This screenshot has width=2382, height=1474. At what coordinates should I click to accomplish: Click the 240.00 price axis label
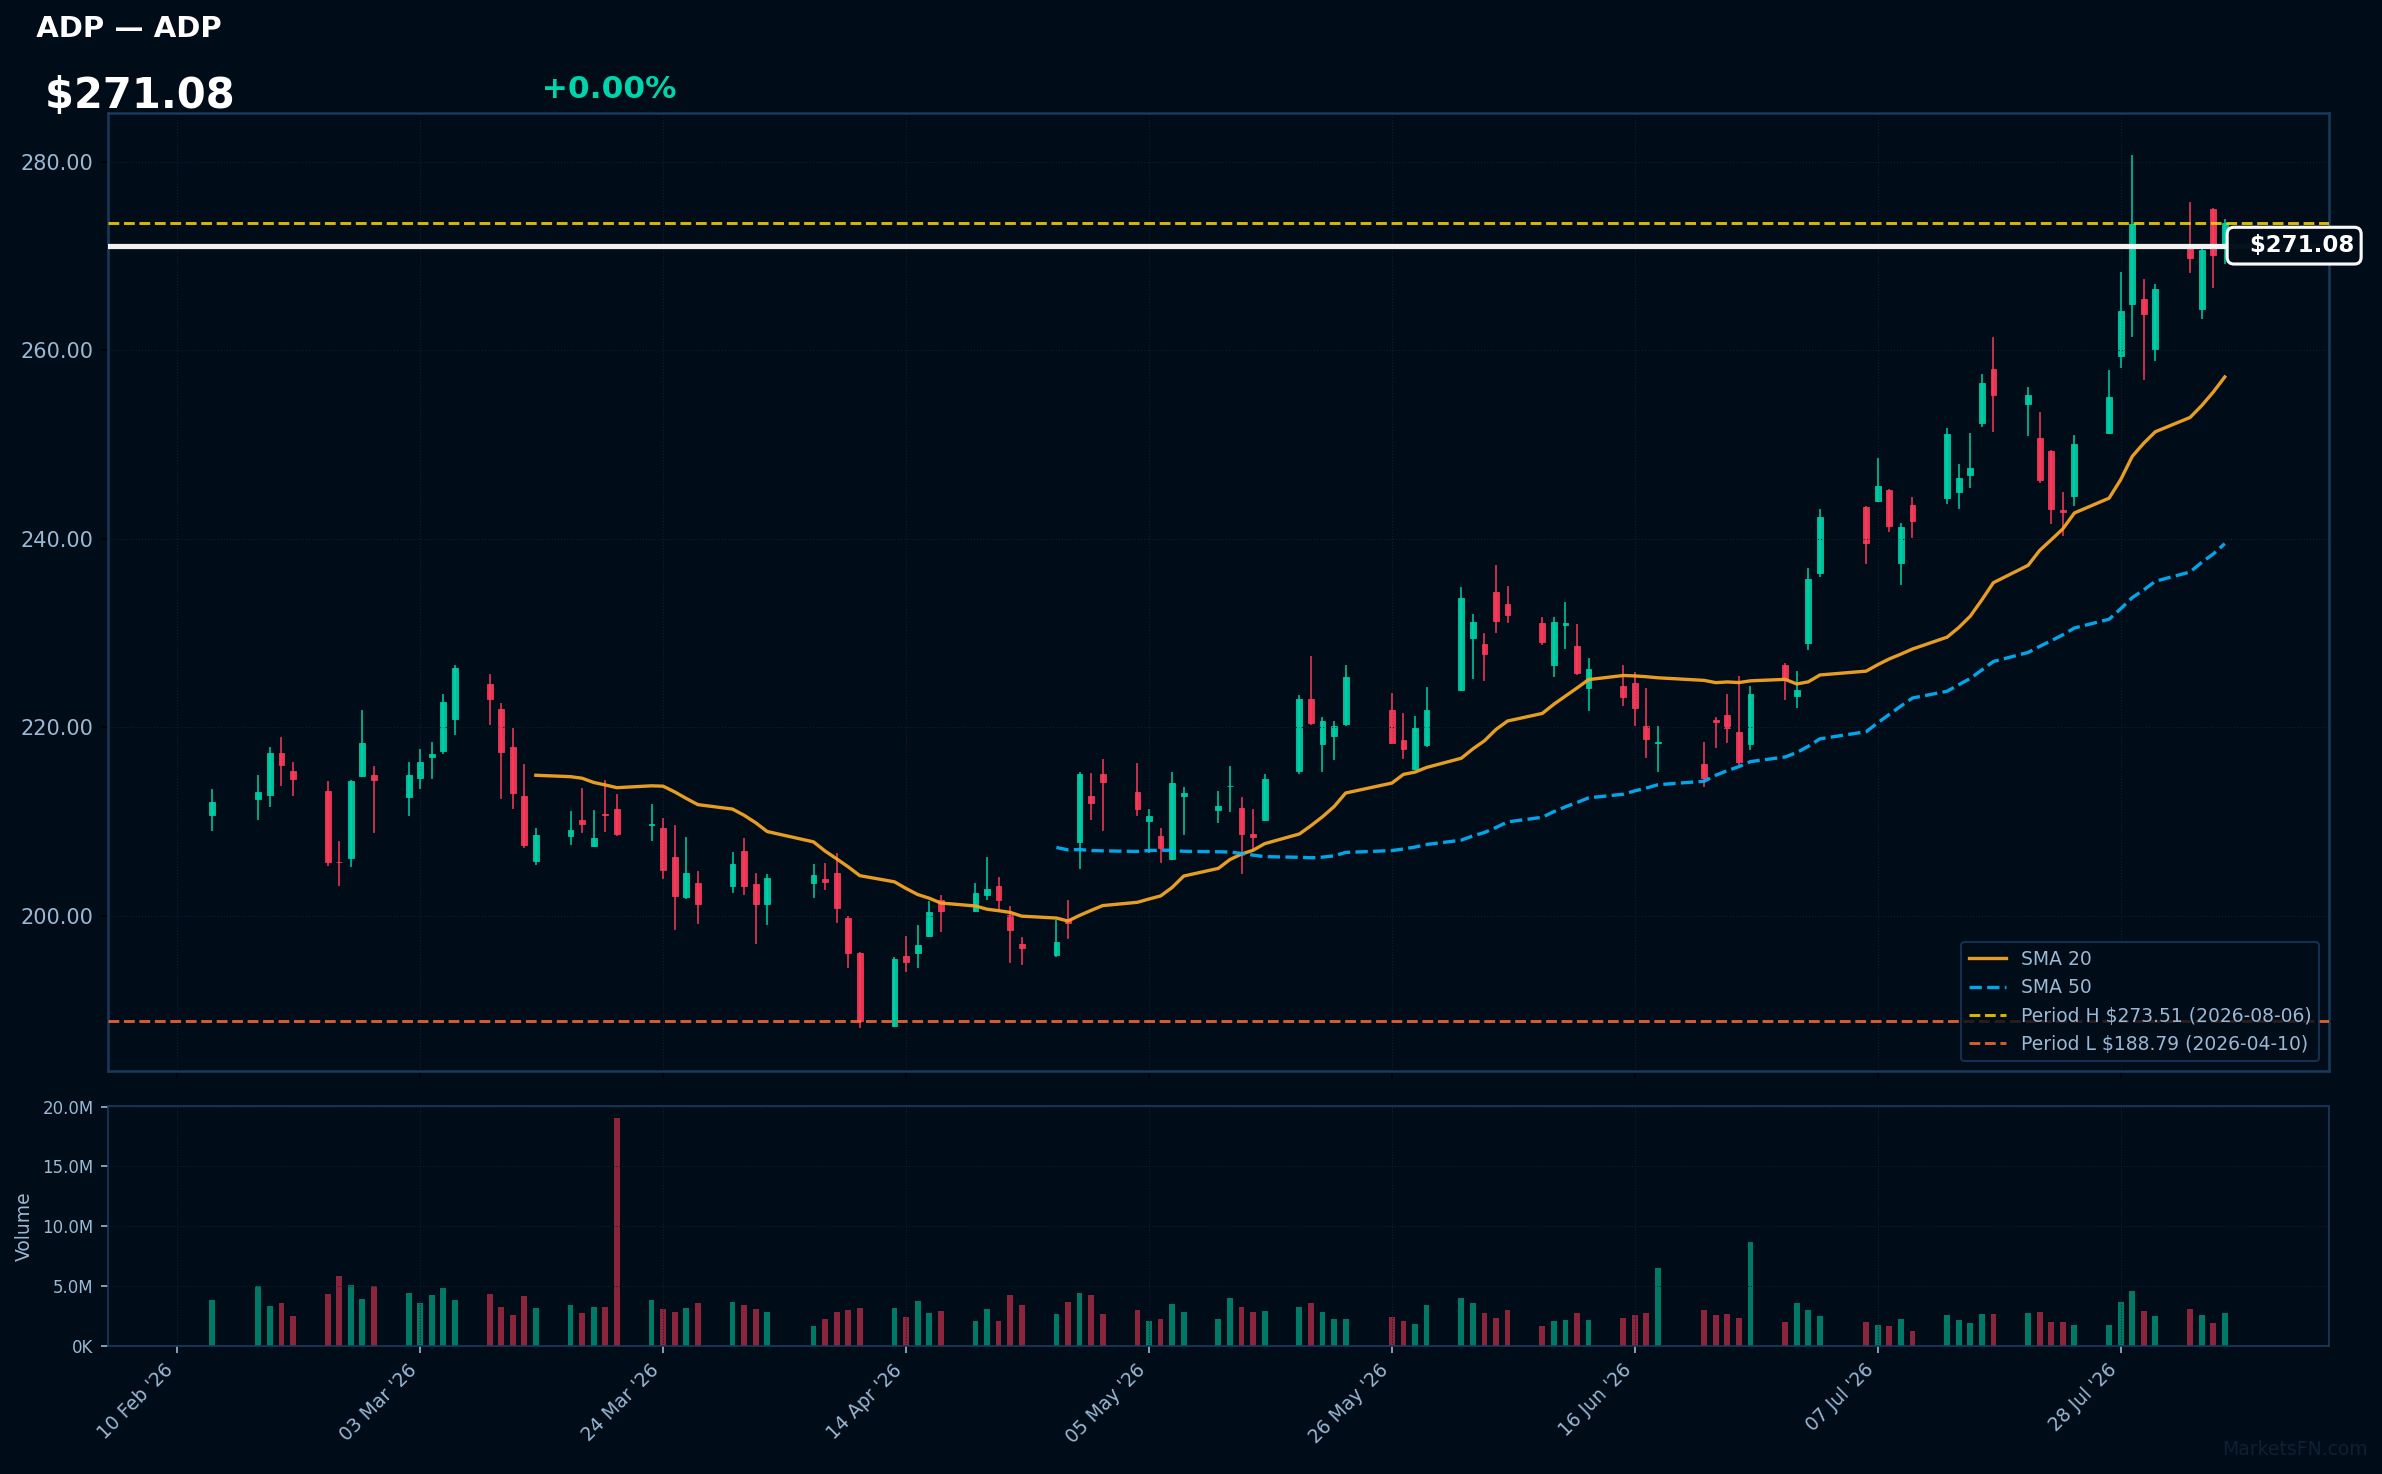[57, 540]
